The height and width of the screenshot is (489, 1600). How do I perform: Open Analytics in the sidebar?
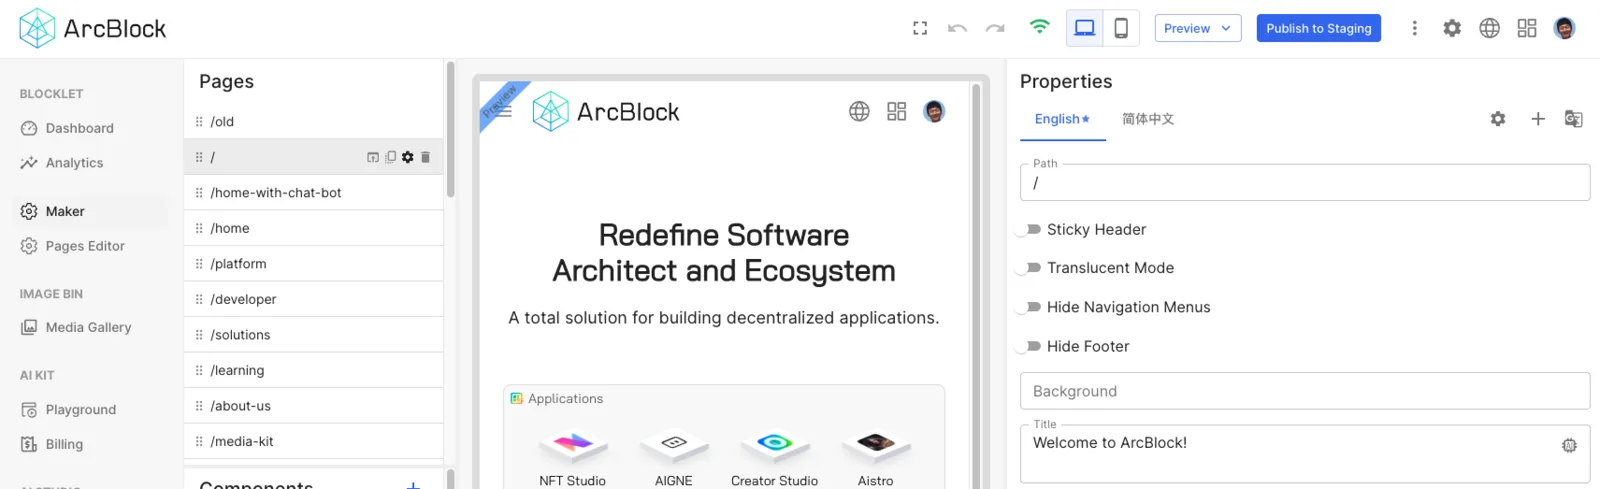point(75,163)
